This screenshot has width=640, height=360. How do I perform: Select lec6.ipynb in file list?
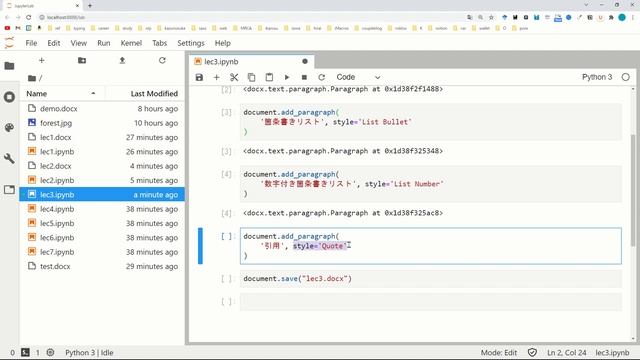pyautogui.click(x=102, y=238)
